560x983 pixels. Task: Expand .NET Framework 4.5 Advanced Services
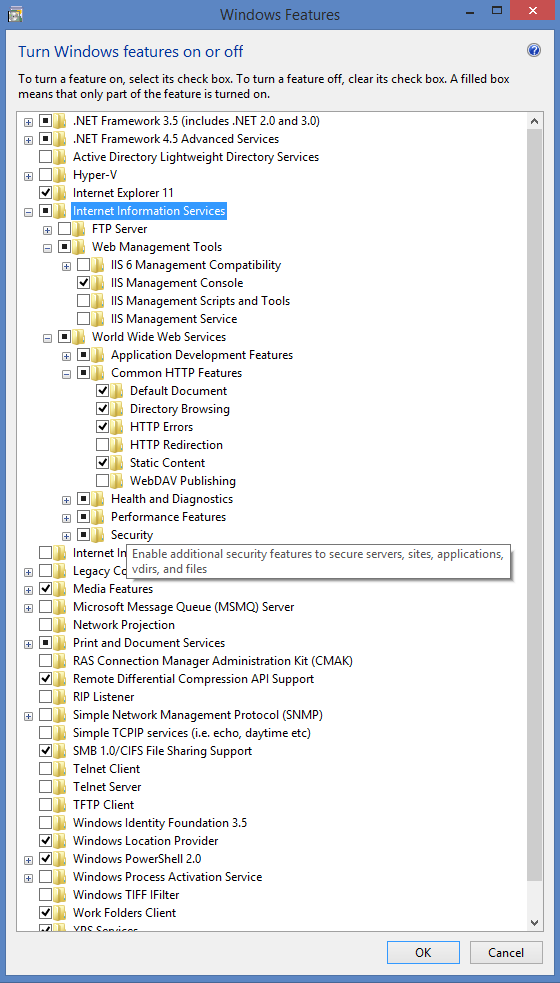pos(28,139)
